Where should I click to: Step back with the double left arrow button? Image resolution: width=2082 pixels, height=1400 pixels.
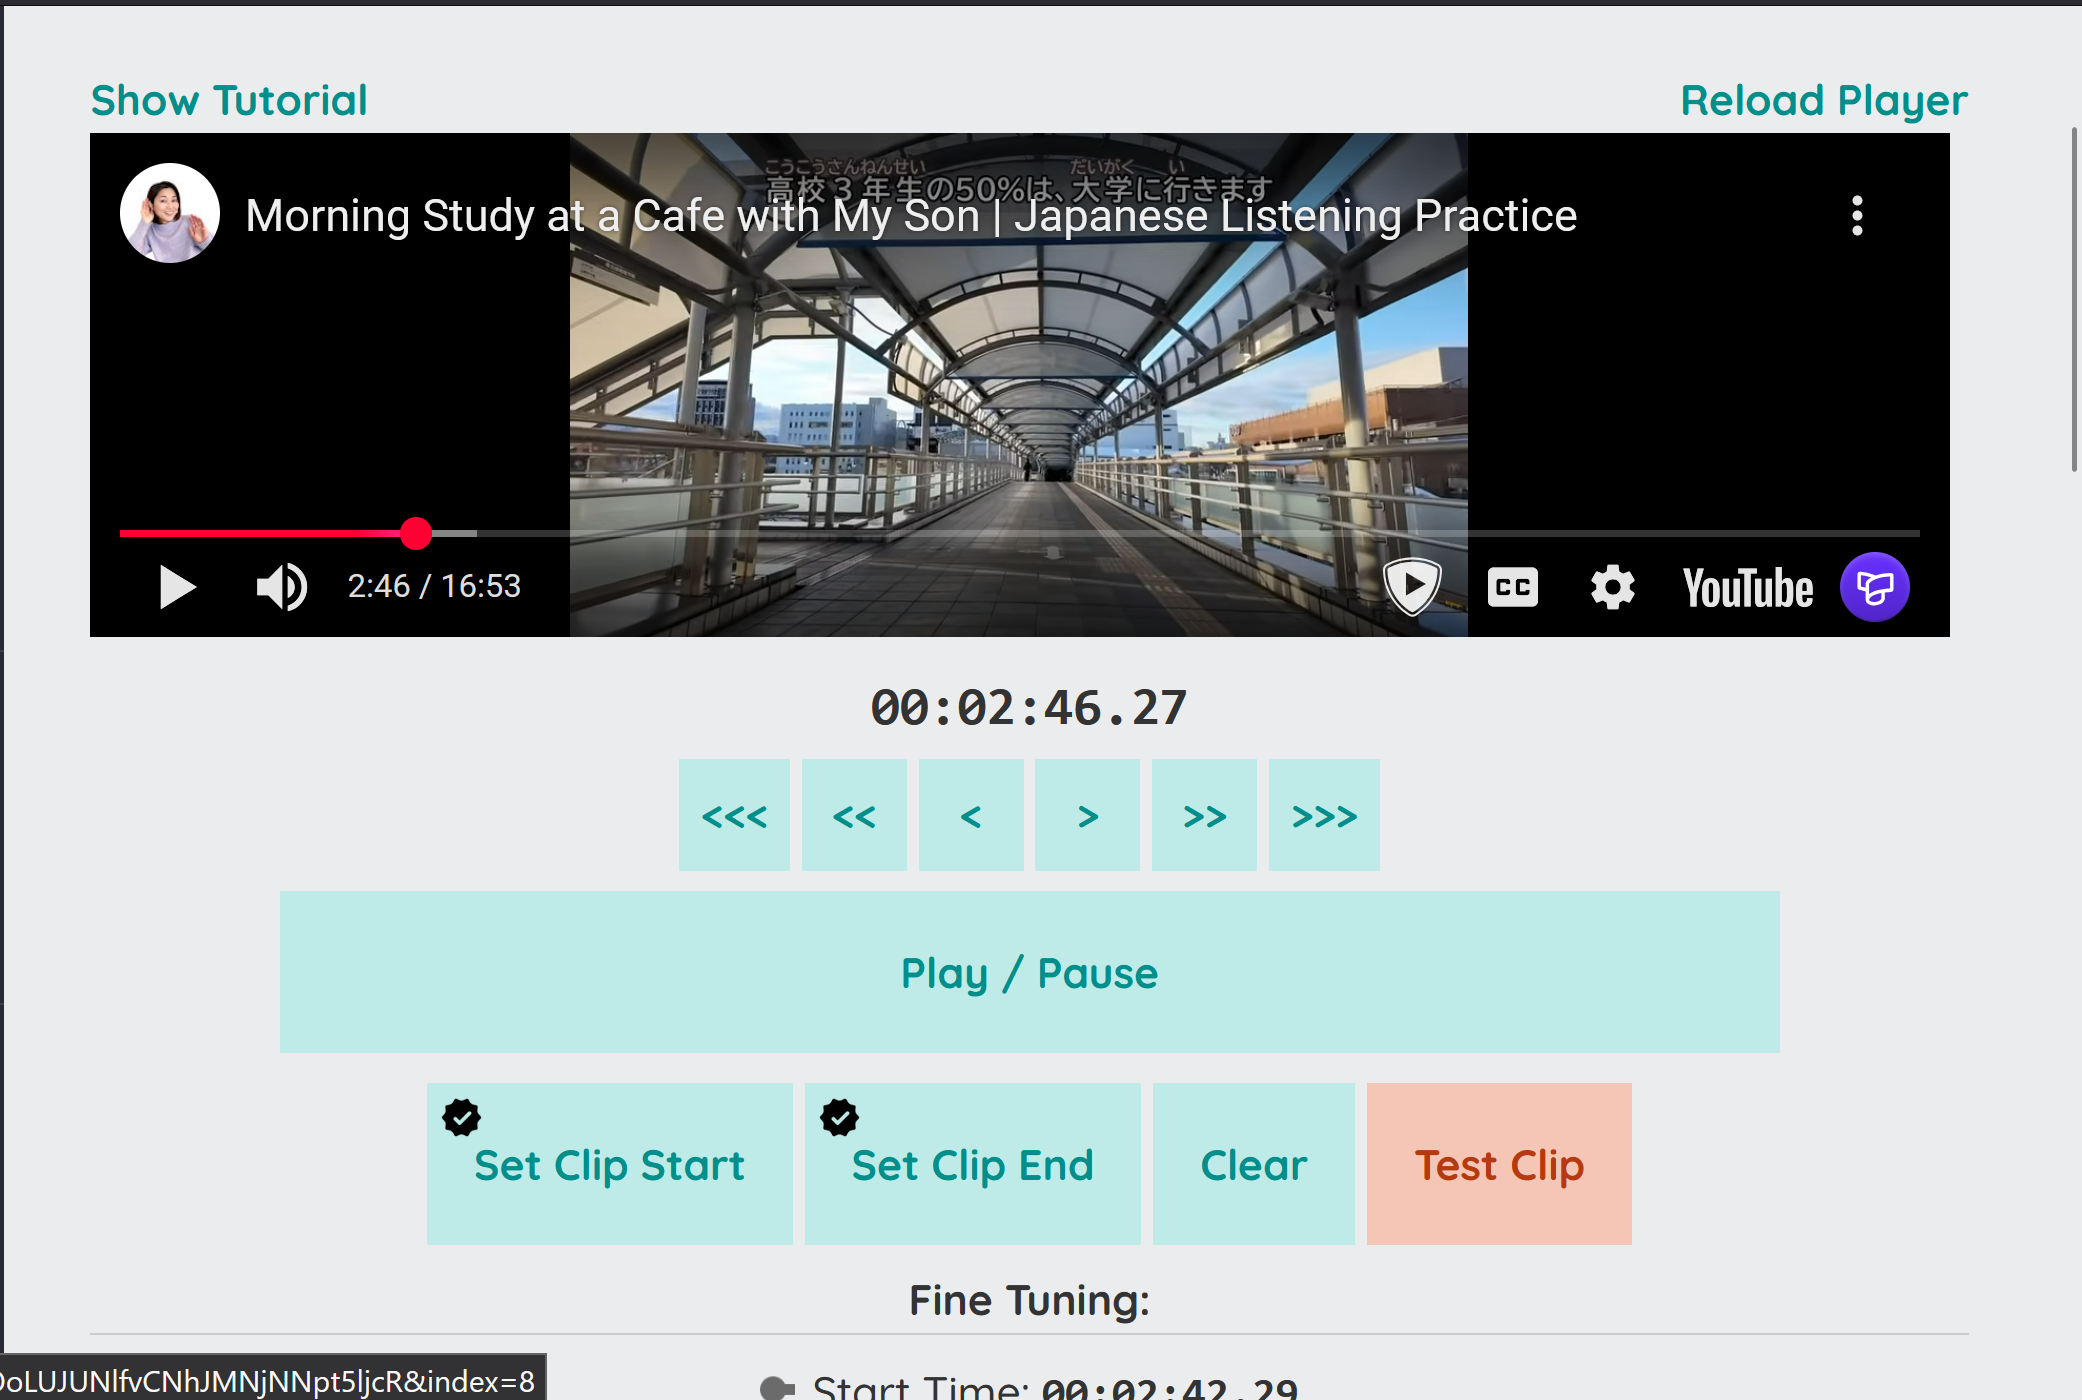854,816
